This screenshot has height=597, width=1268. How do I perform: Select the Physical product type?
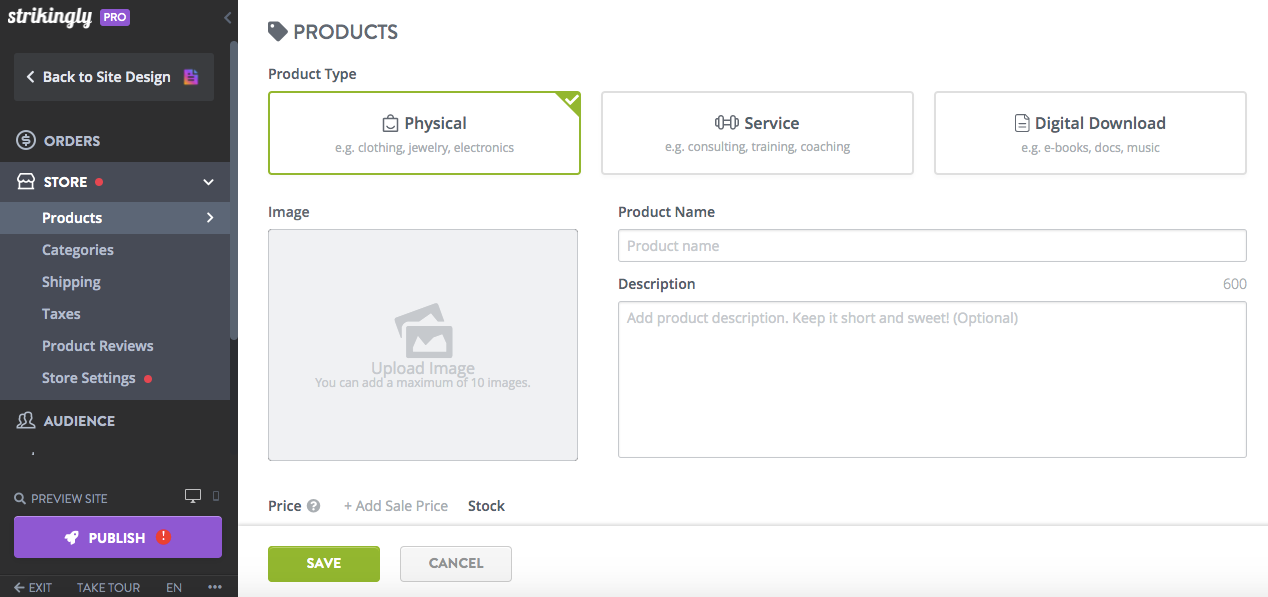(424, 133)
